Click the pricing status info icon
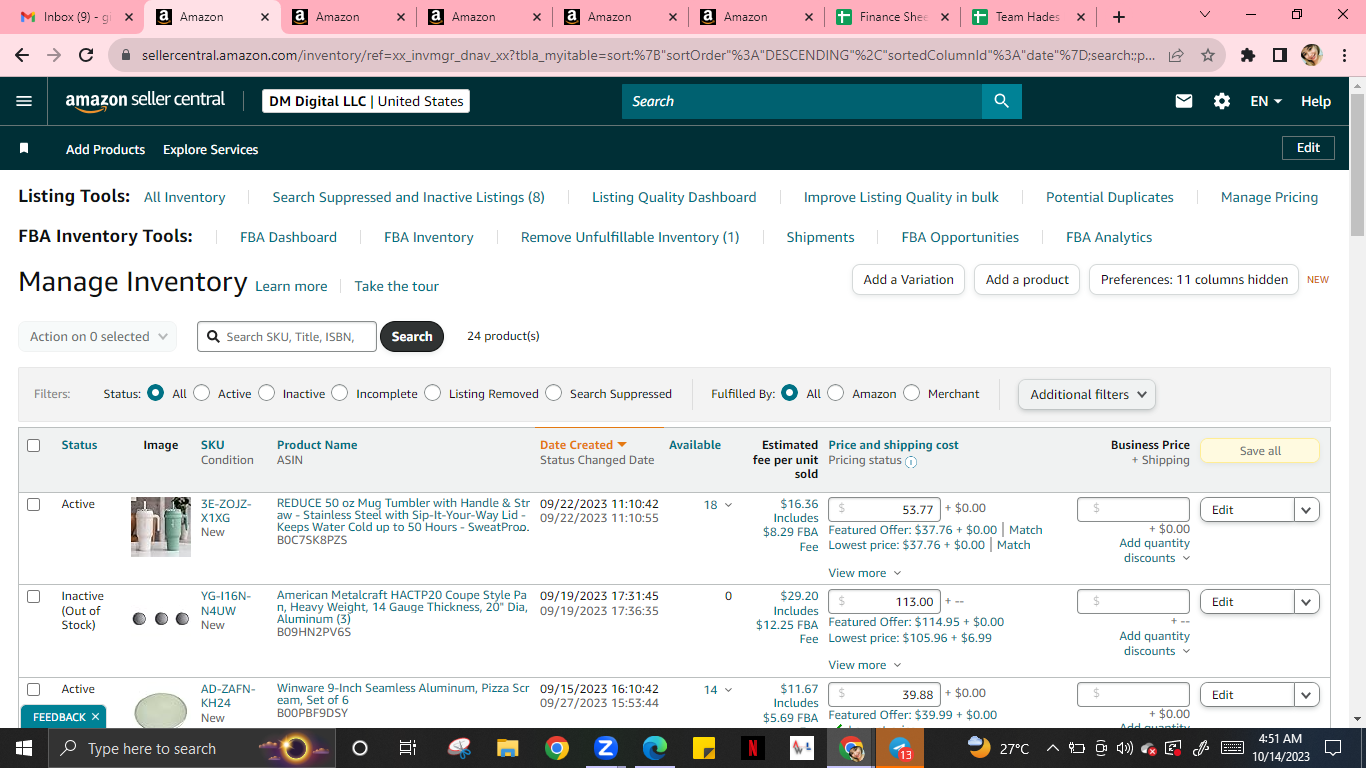 pos(911,461)
